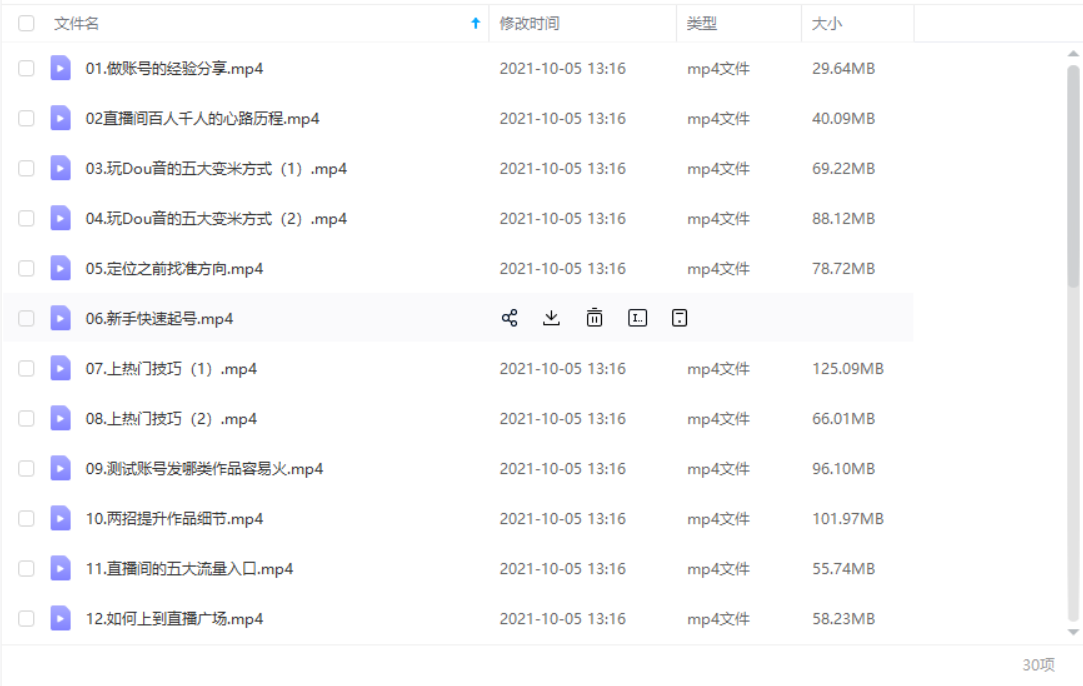Click video icon of 05.定位之前找准方向.mp4
This screenshot has width=1083, height=686.
pos(61,268)
